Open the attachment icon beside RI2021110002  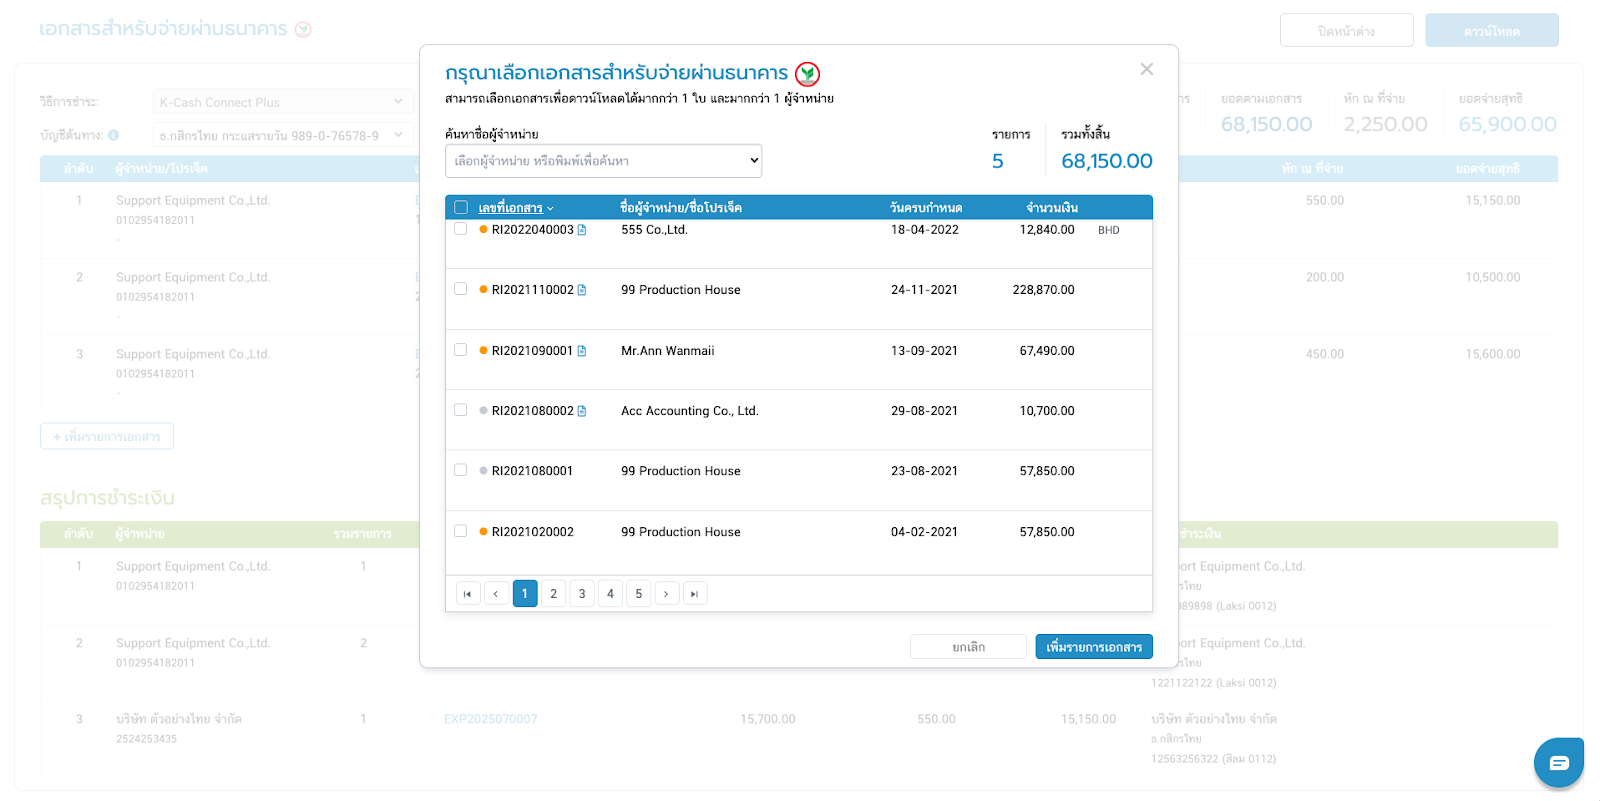582,290
